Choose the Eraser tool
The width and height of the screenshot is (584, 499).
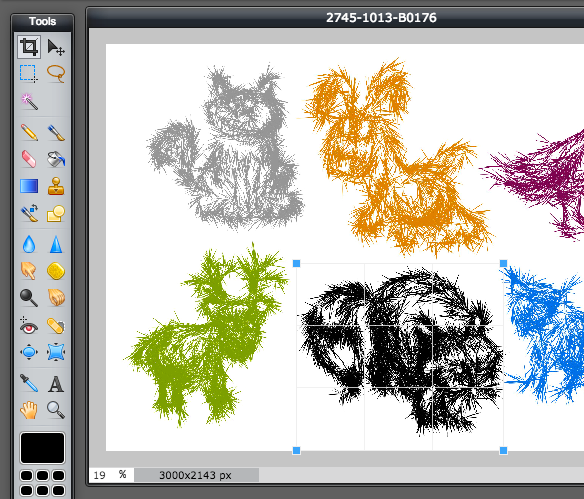click(x=29, y=159)
